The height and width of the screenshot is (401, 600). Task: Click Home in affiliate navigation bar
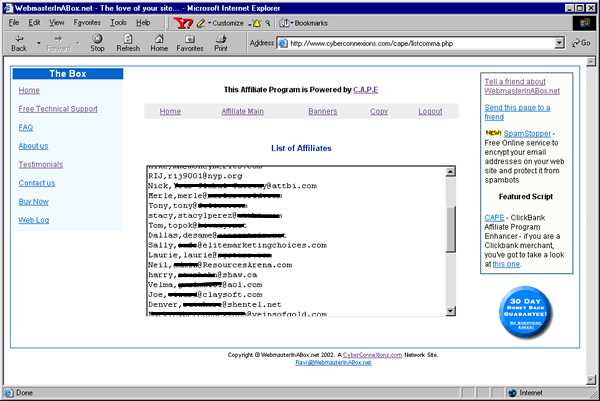[x=170, y=111]
